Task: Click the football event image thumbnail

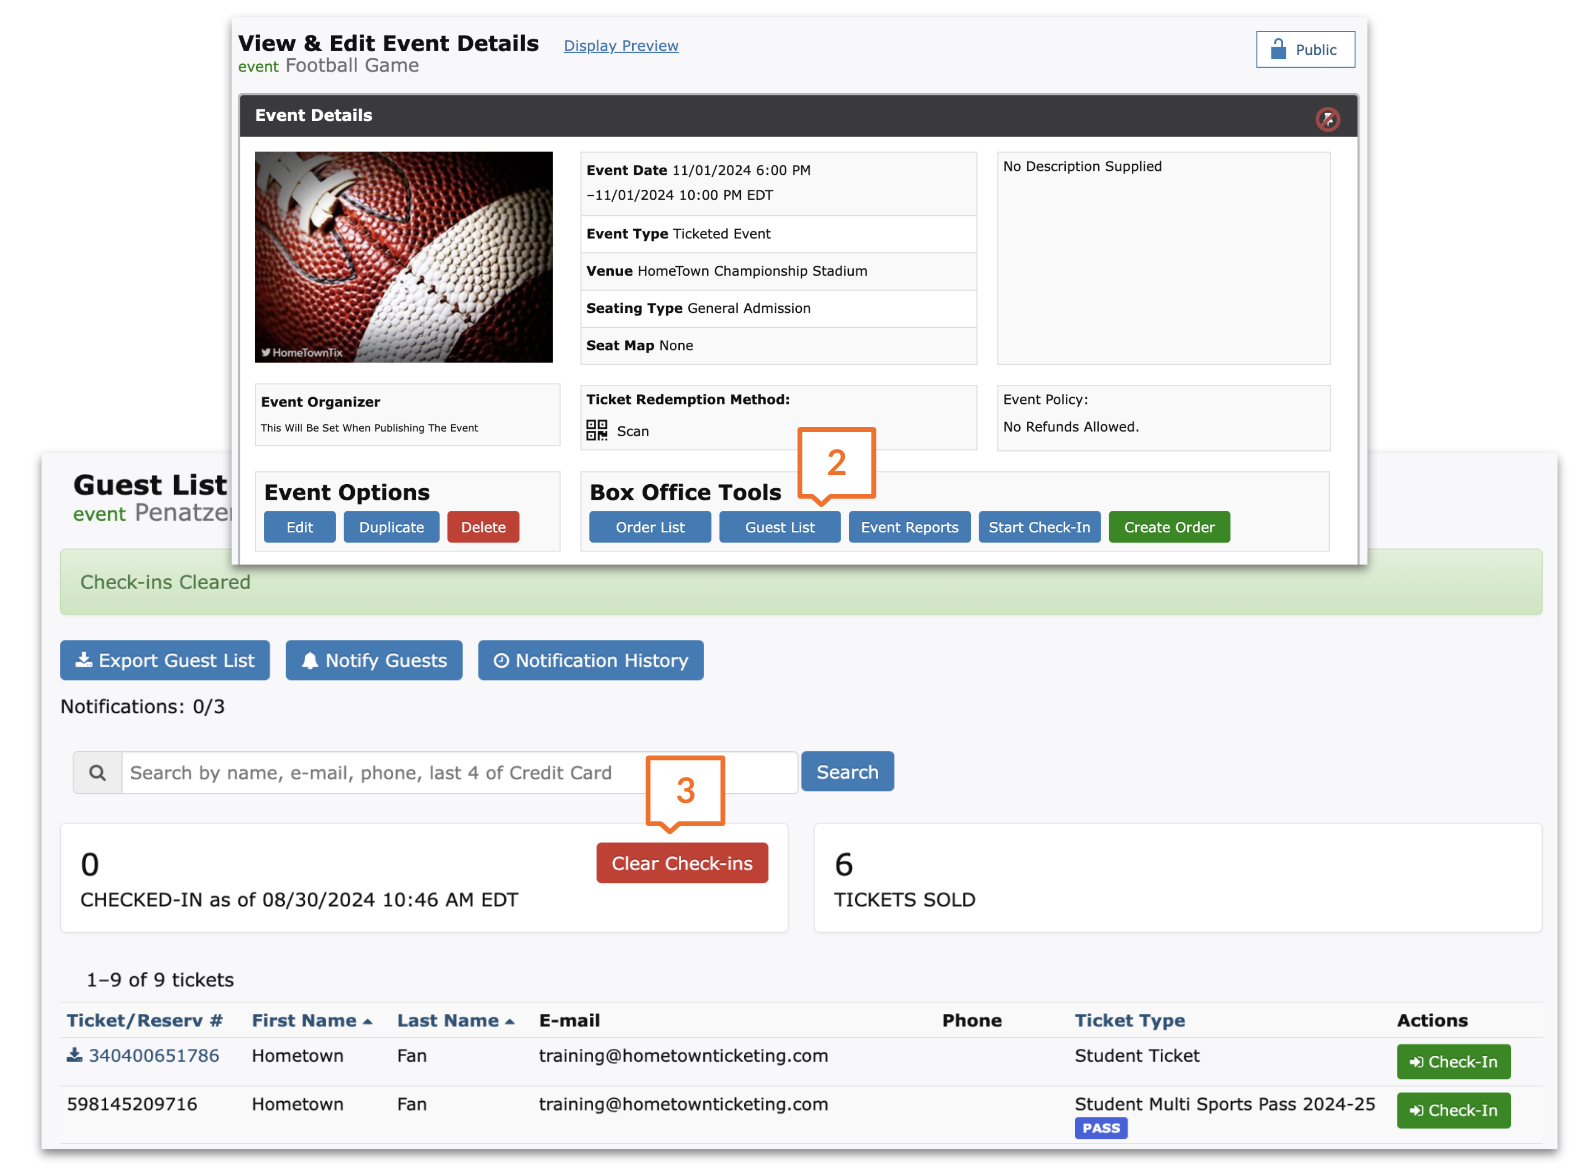Action: [404, 257]
